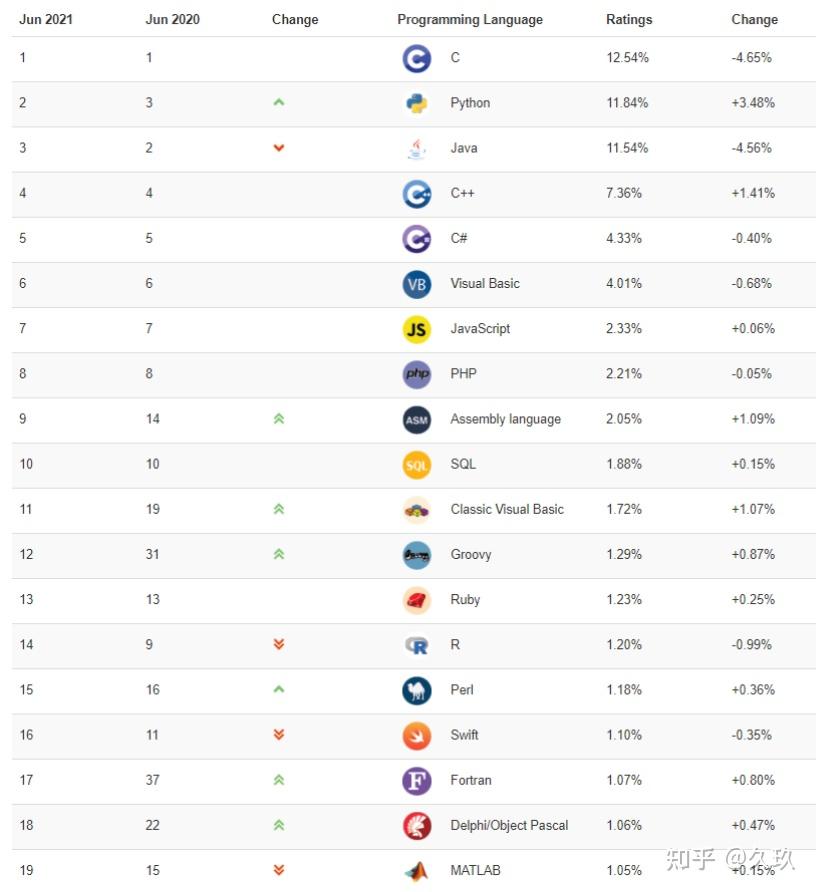Click the Ratings column header
This screenshot has width=816, height=892.
[x=629, y=19]
